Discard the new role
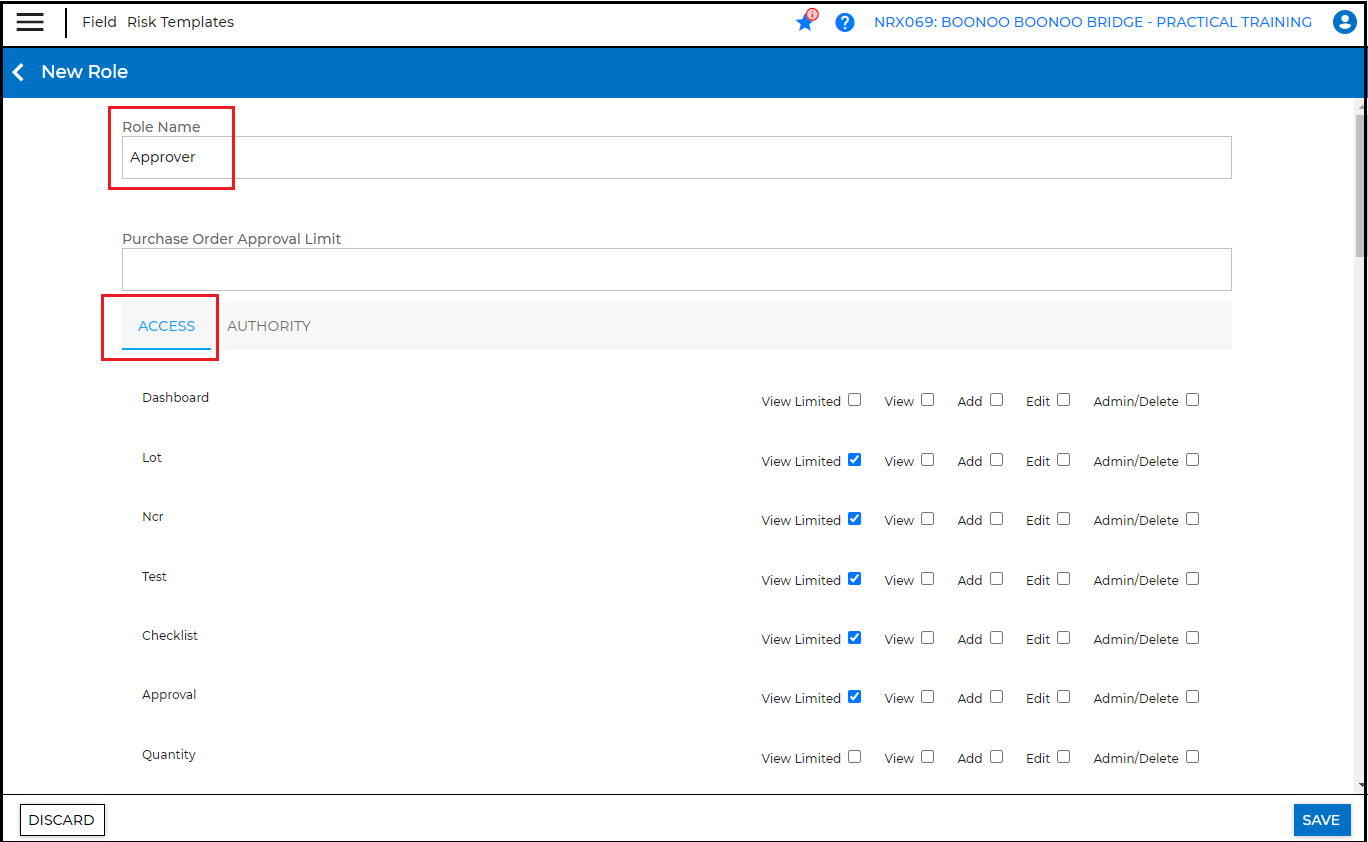Screen dimensions: 1368x842 tap(62, 820)
